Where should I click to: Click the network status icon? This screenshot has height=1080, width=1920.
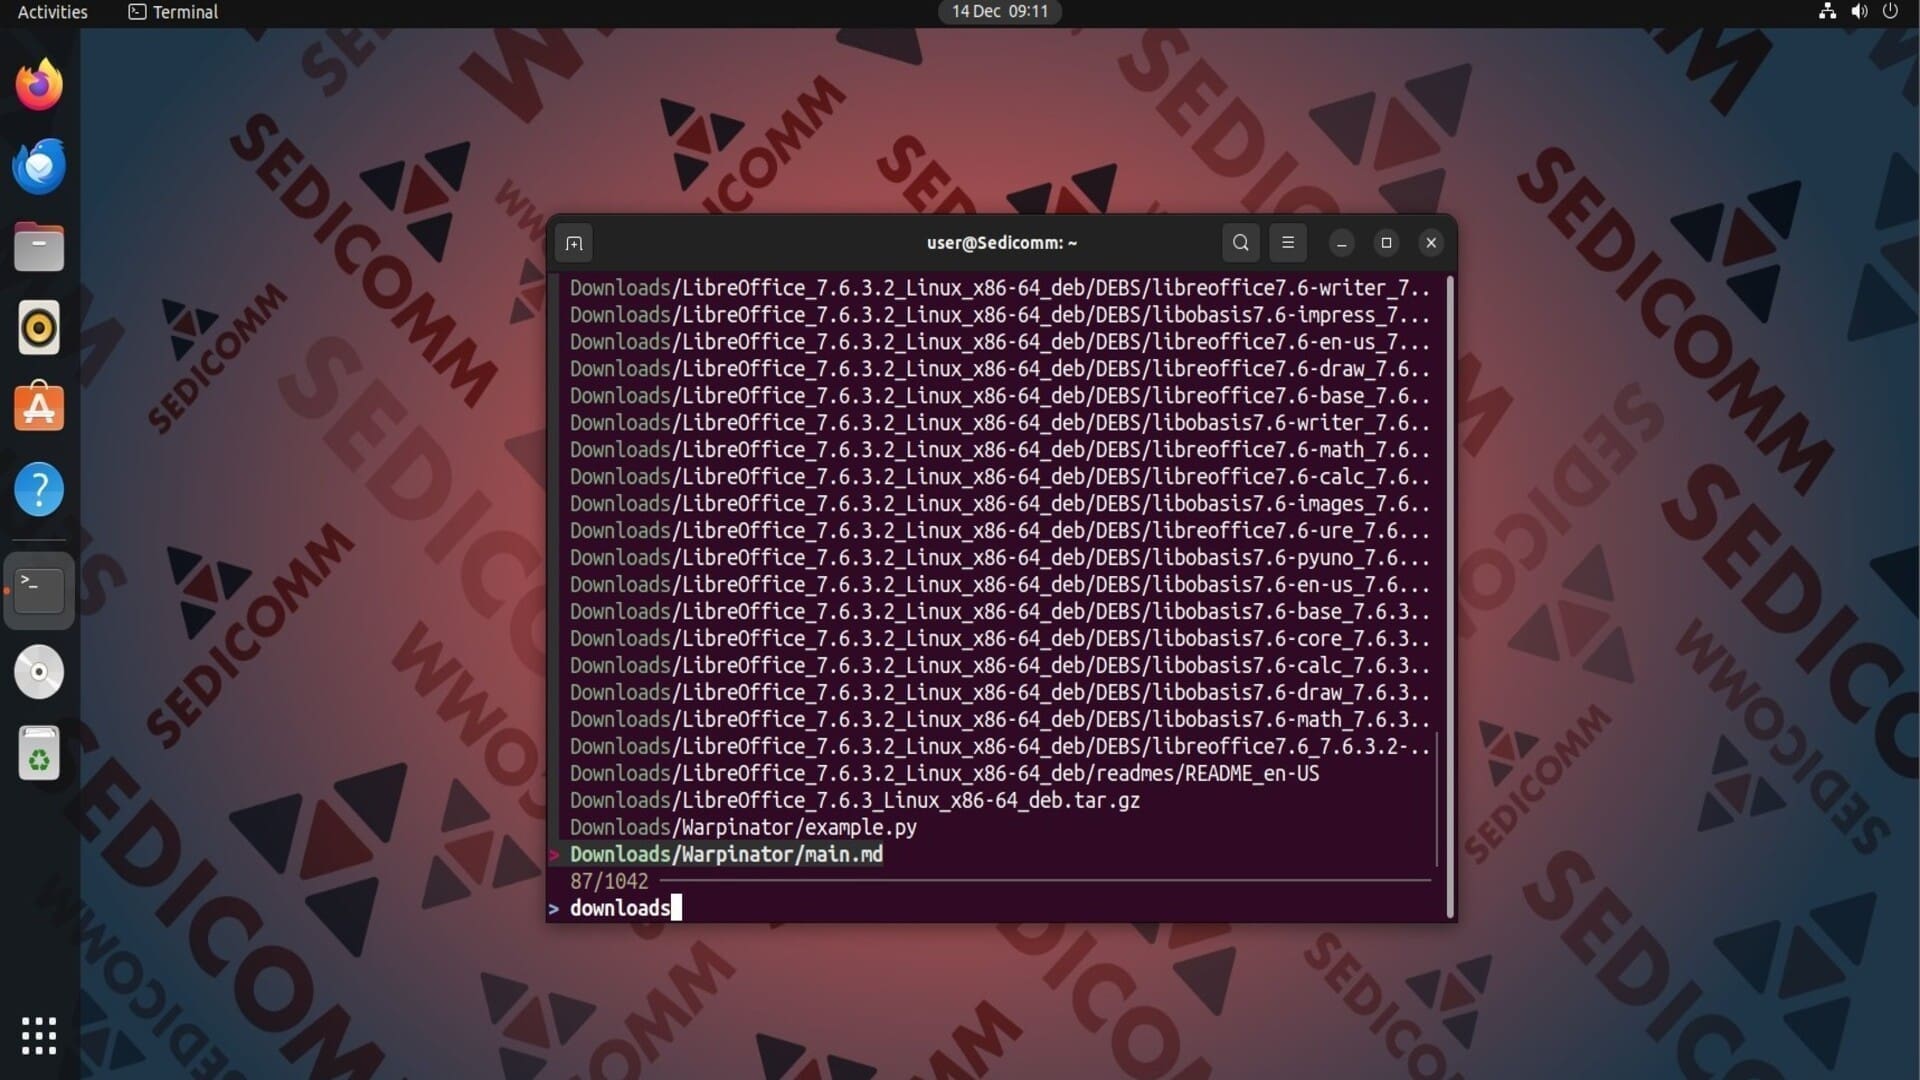tap(1827, 12)
